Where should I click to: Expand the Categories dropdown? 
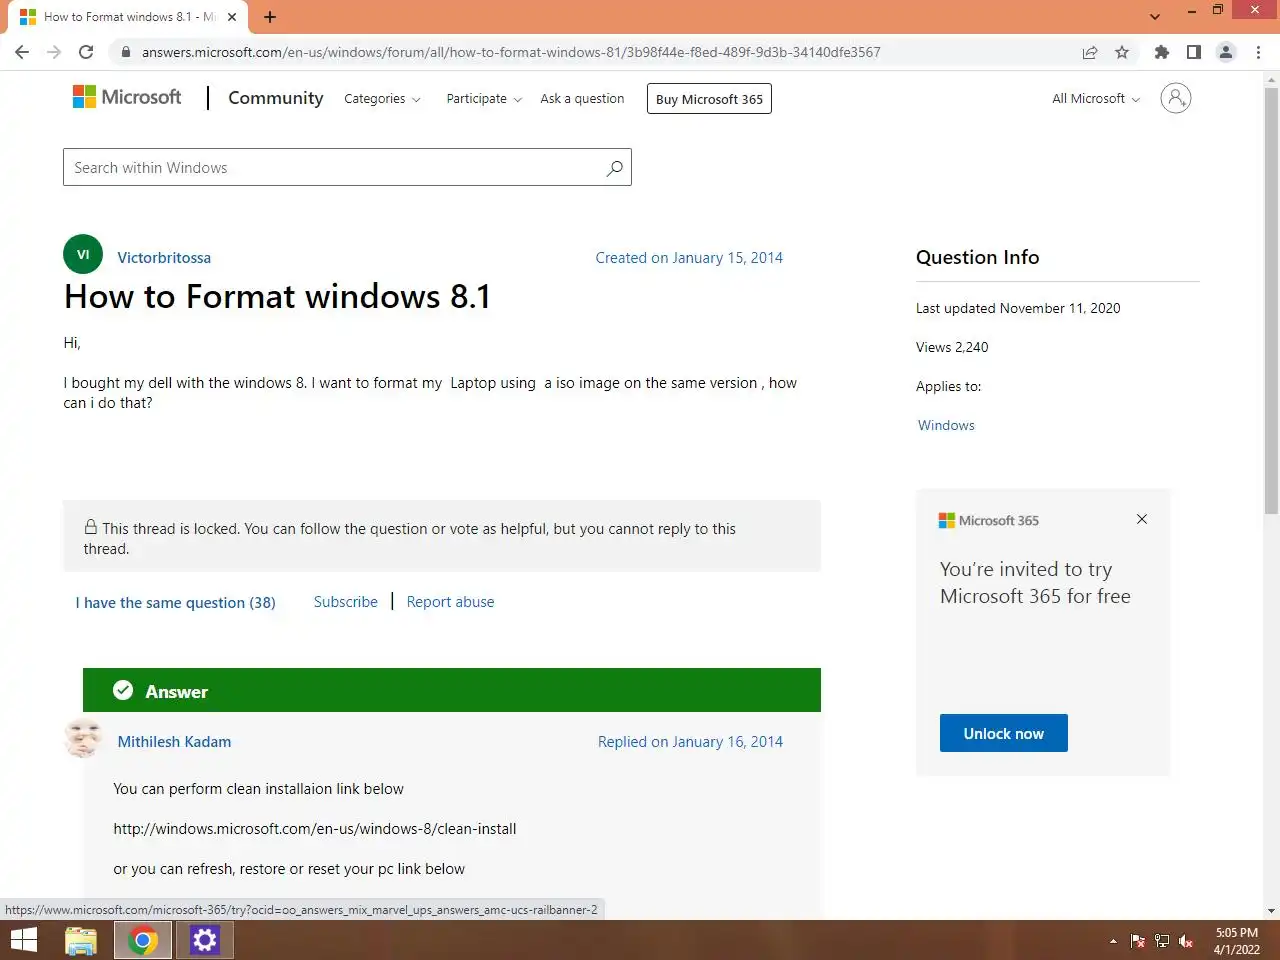pyautogui.click(x=382, y=99)
